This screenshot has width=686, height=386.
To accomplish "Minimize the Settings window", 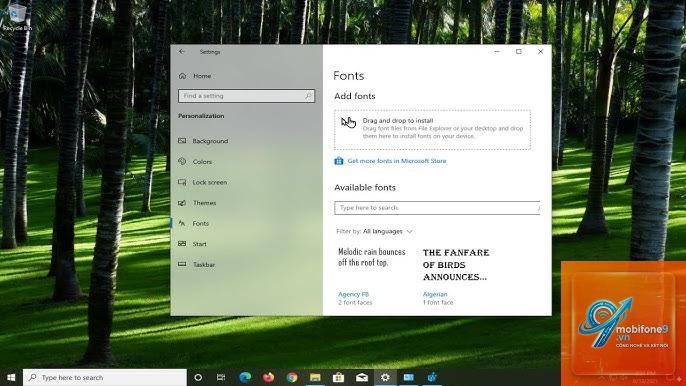I will (497, 52).
